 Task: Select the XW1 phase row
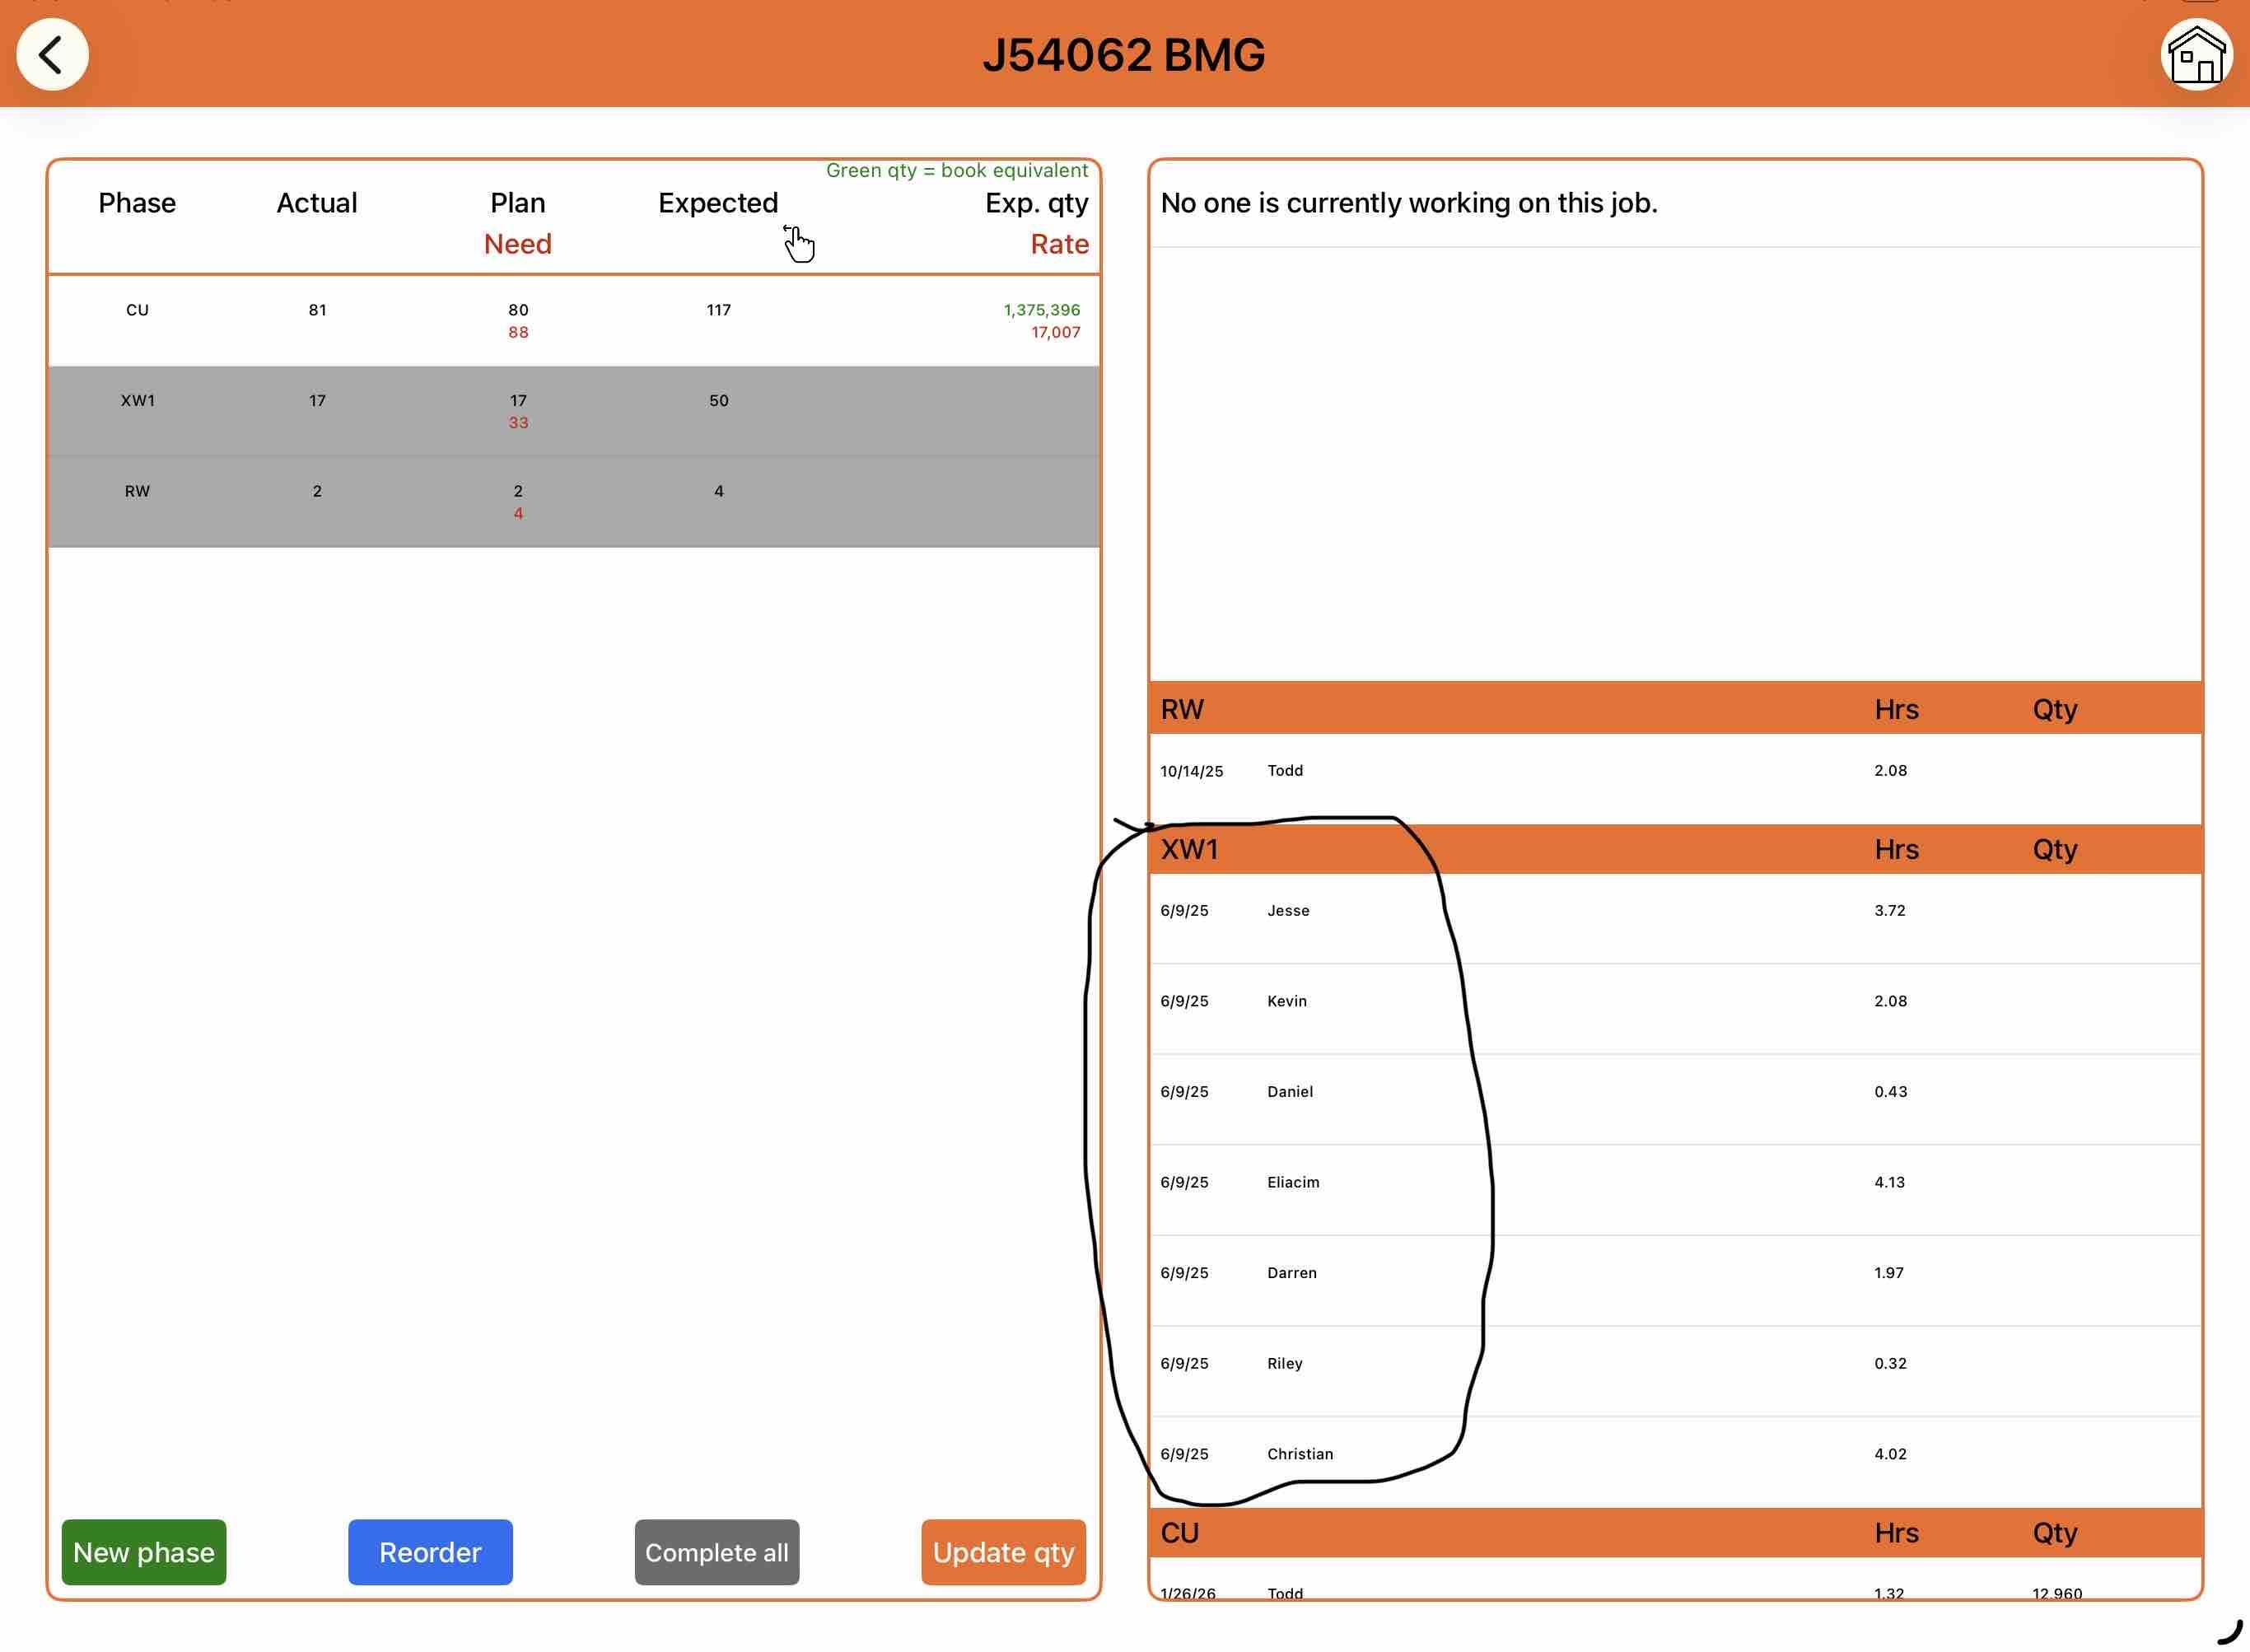573,411
